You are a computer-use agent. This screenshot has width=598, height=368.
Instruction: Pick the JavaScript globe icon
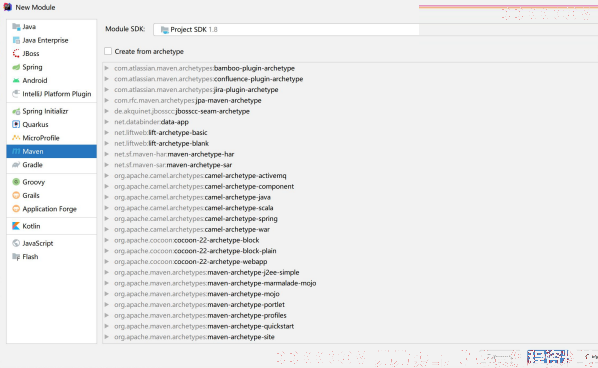click(x=16, y=243)
